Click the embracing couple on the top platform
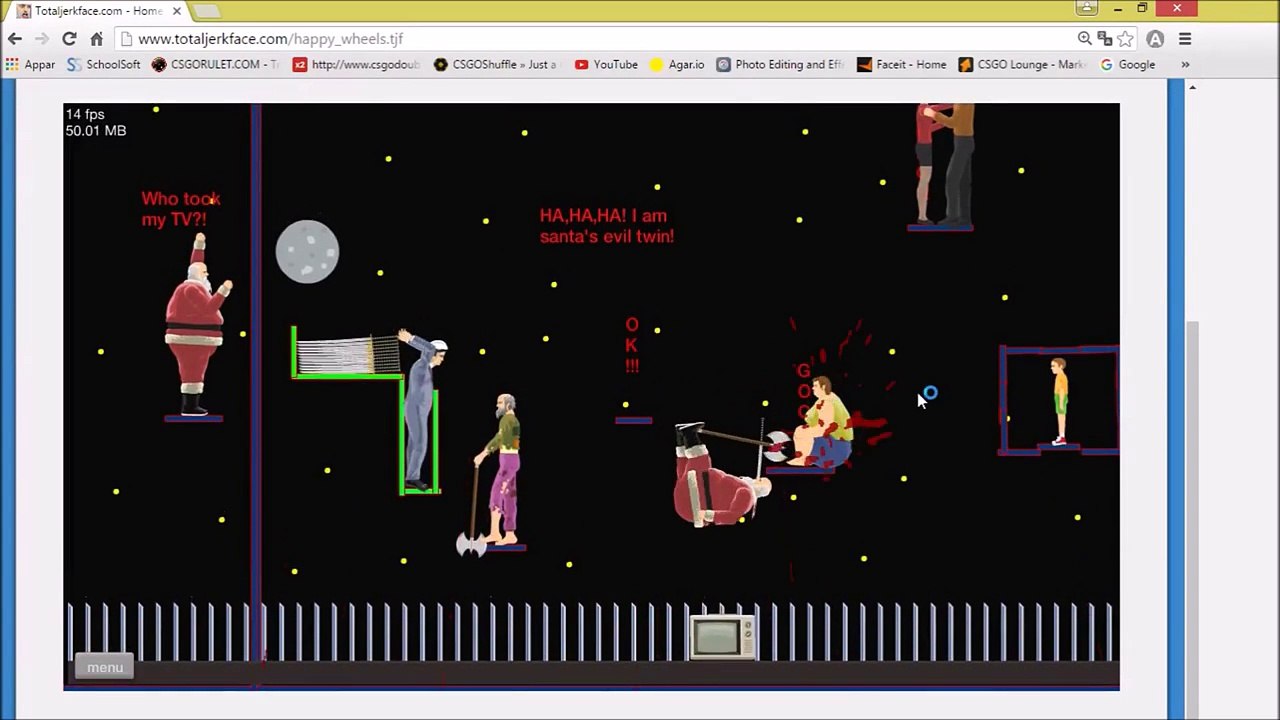The image size is (1280, 720). 944,164
